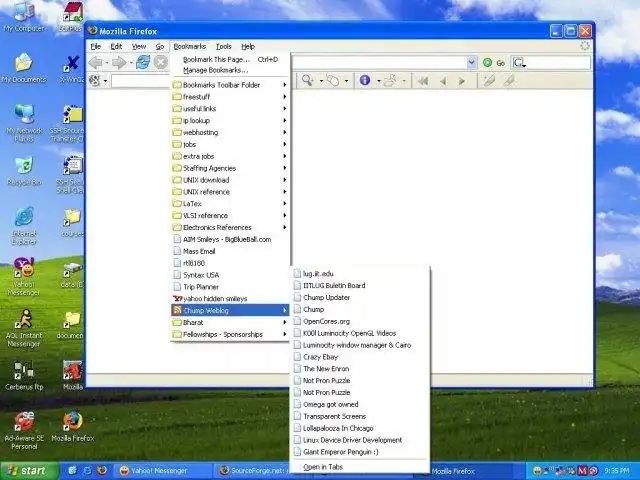Open dropdown next to info icon

378,81
